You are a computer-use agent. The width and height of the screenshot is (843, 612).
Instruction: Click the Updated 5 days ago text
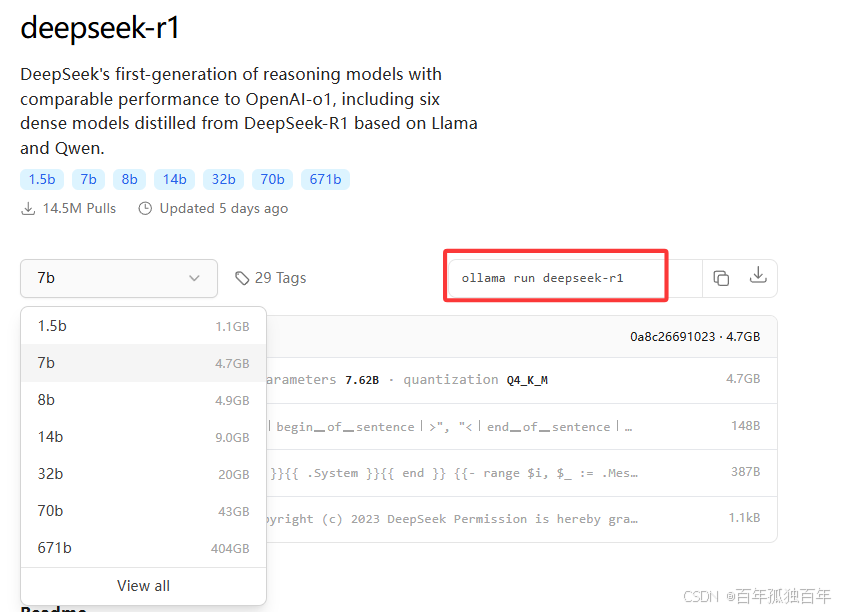coord(224,209)
